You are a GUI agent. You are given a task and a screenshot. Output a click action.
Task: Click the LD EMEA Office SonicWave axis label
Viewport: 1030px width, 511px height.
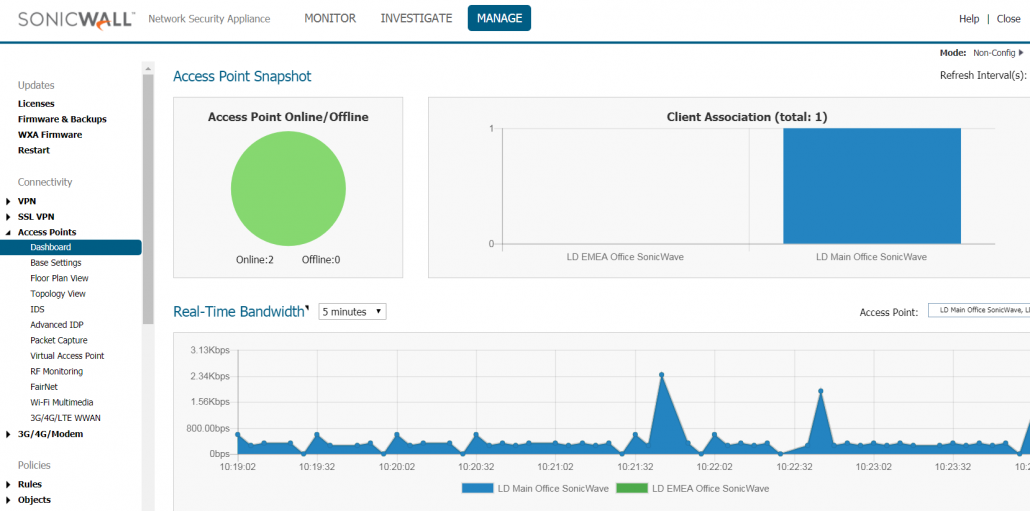click(625, 257)
